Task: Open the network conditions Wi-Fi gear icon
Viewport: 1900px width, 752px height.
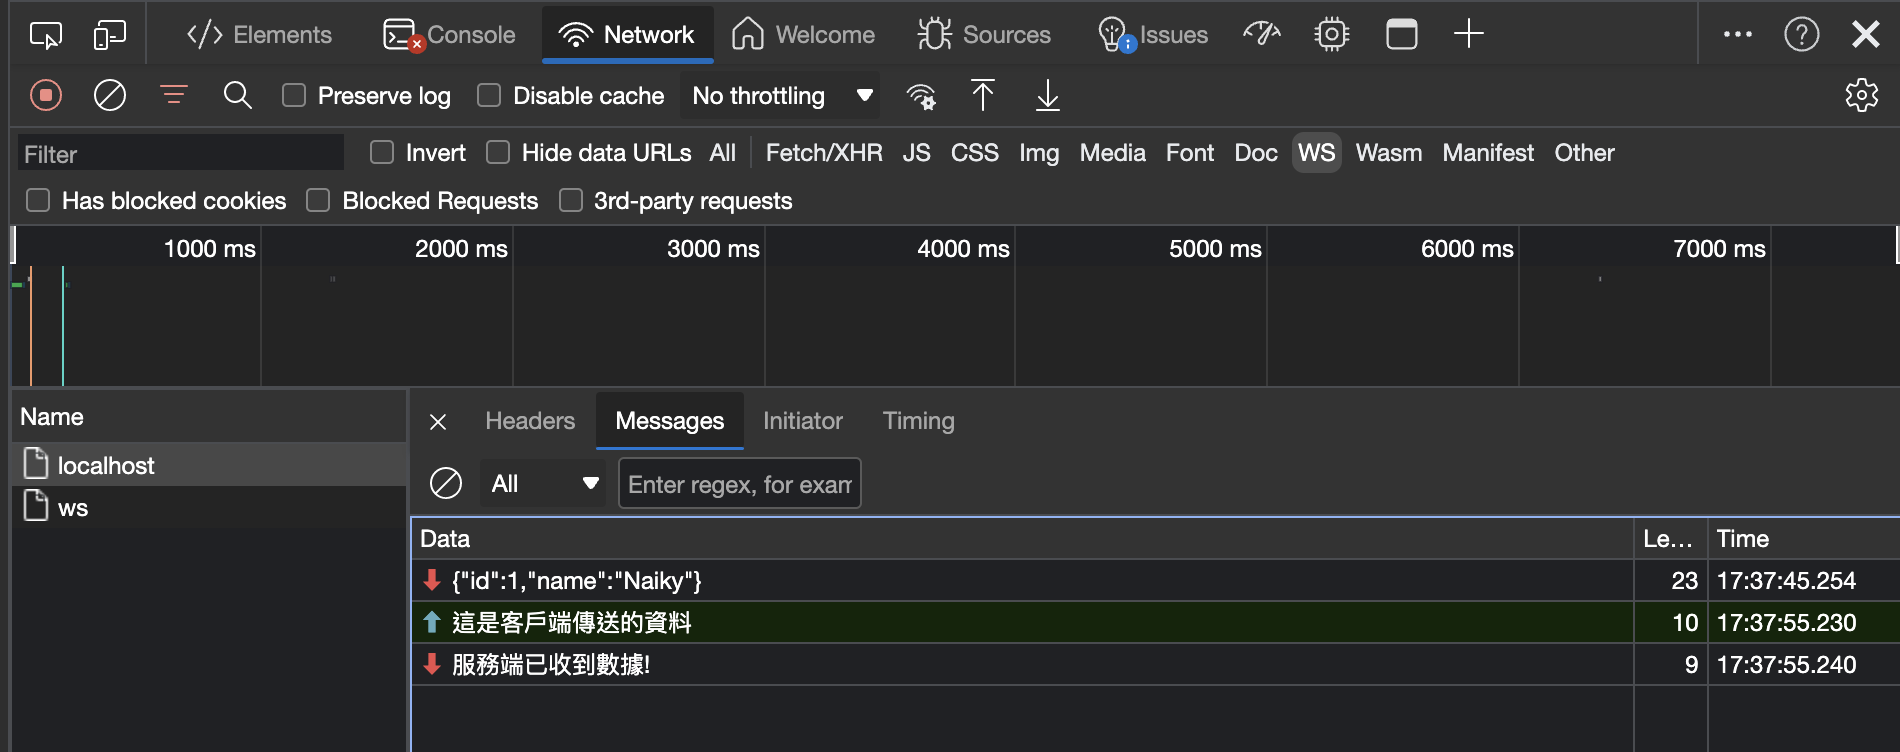Action: (921, 96)
